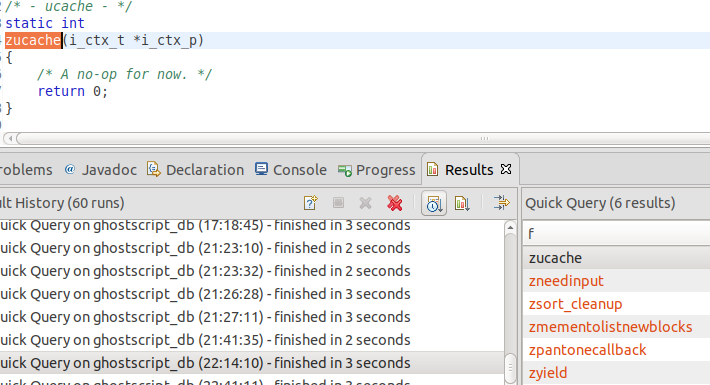710x385 pixels.
Task: Click the grey remove selected run X
Action: (365, 203)
